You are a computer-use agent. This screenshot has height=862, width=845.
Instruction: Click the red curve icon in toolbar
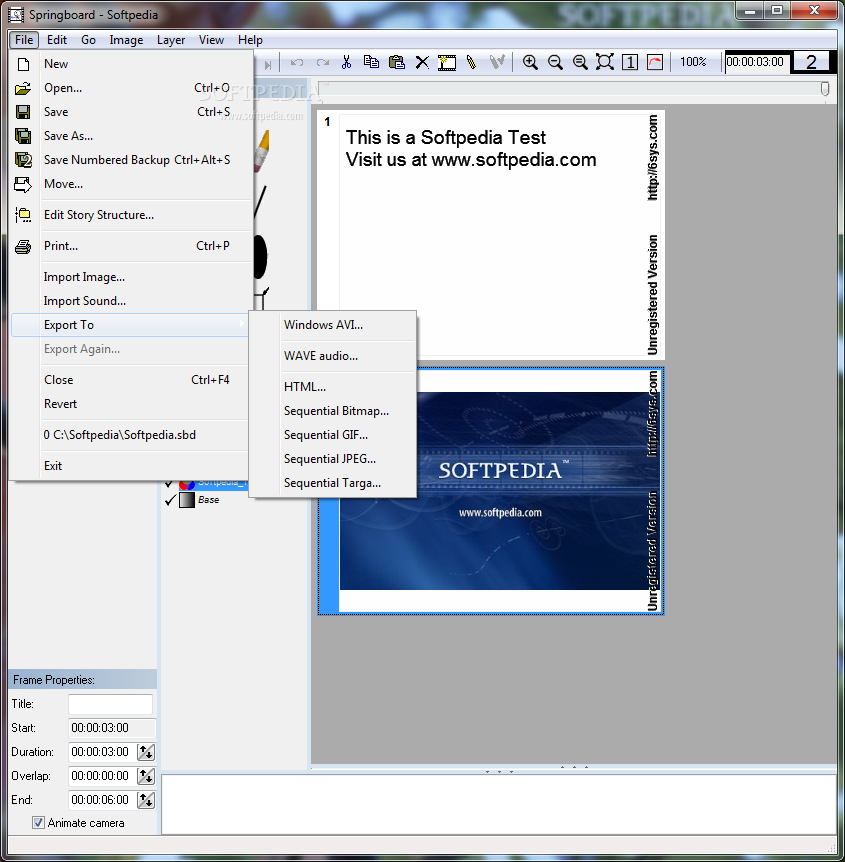[x=655, y=62]
